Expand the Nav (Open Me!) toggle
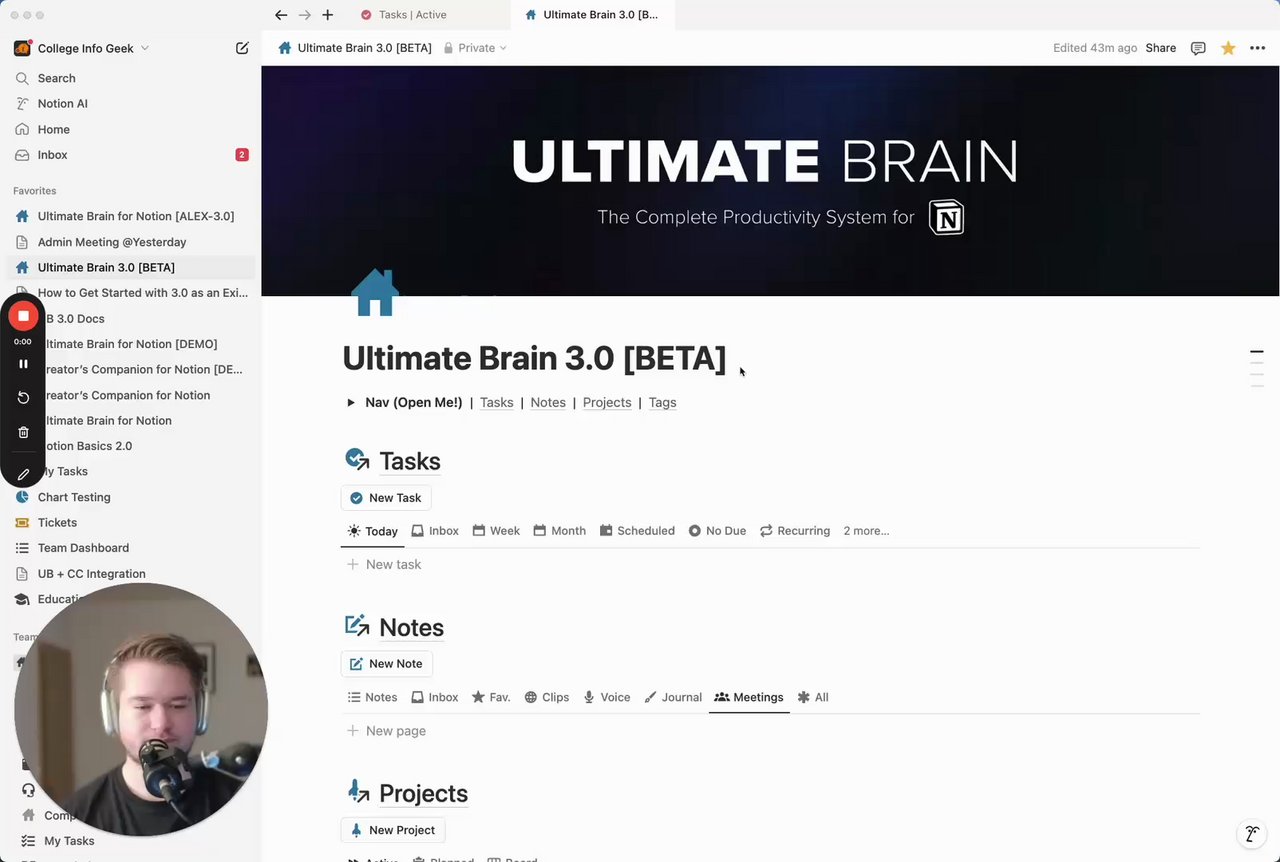 pyautogui.click(x=351, y=403)
